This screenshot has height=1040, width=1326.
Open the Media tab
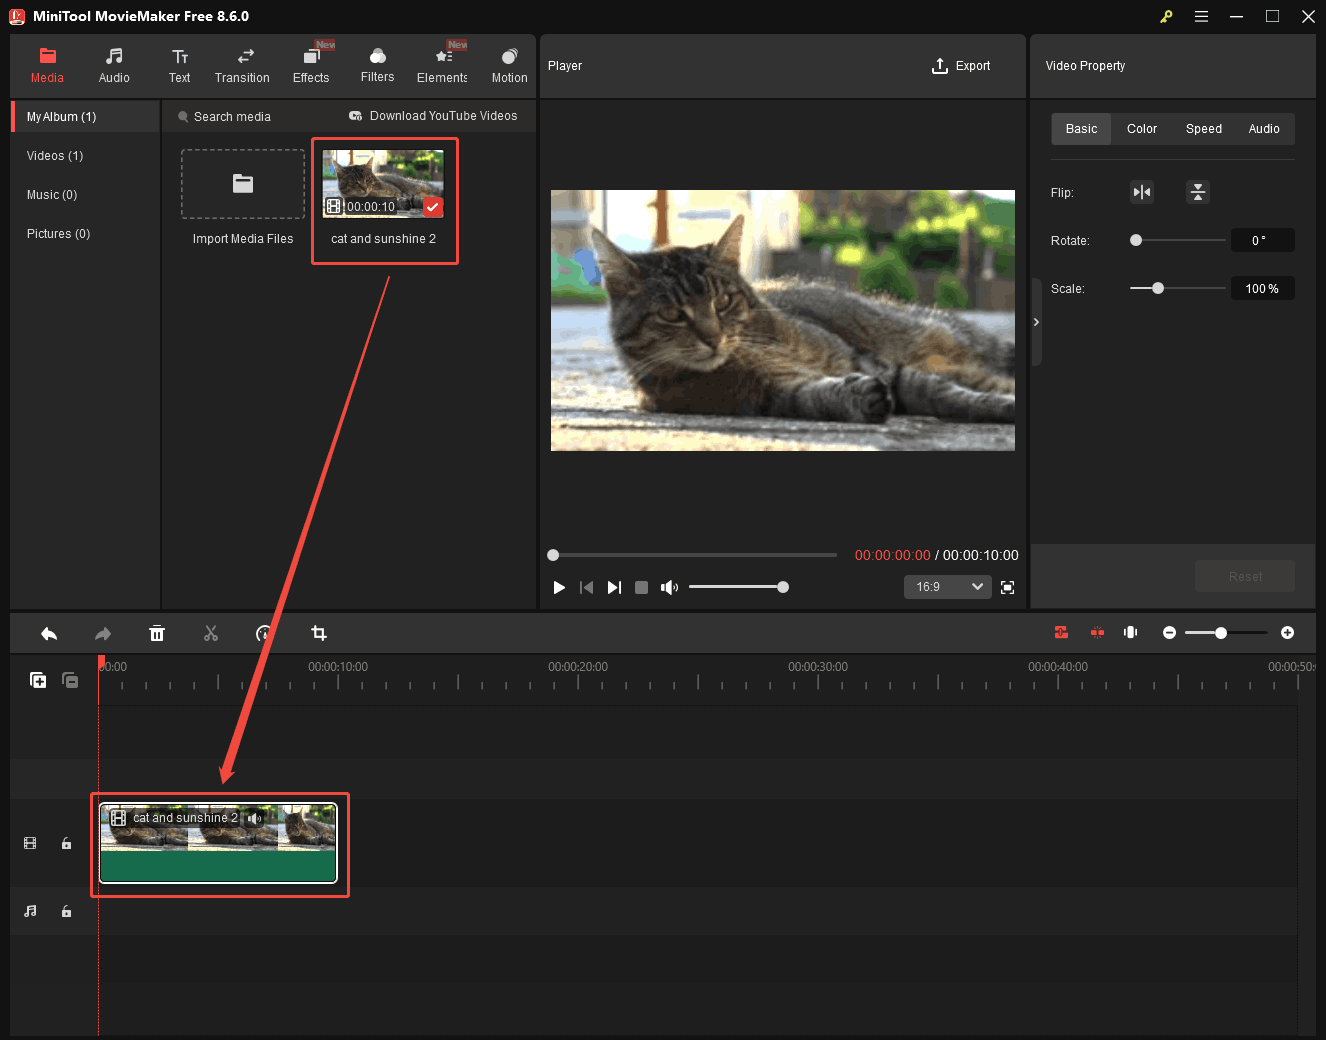(x=47, y=66)
